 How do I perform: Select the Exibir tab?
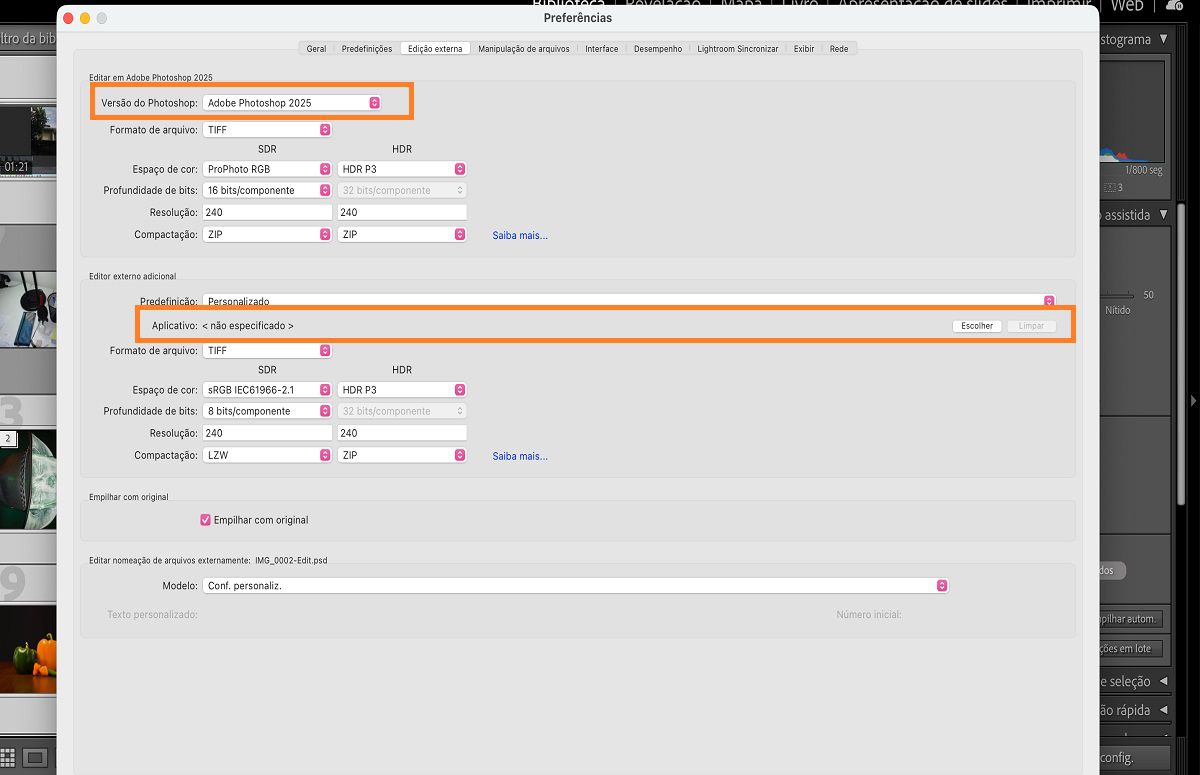tap(804, 48)
